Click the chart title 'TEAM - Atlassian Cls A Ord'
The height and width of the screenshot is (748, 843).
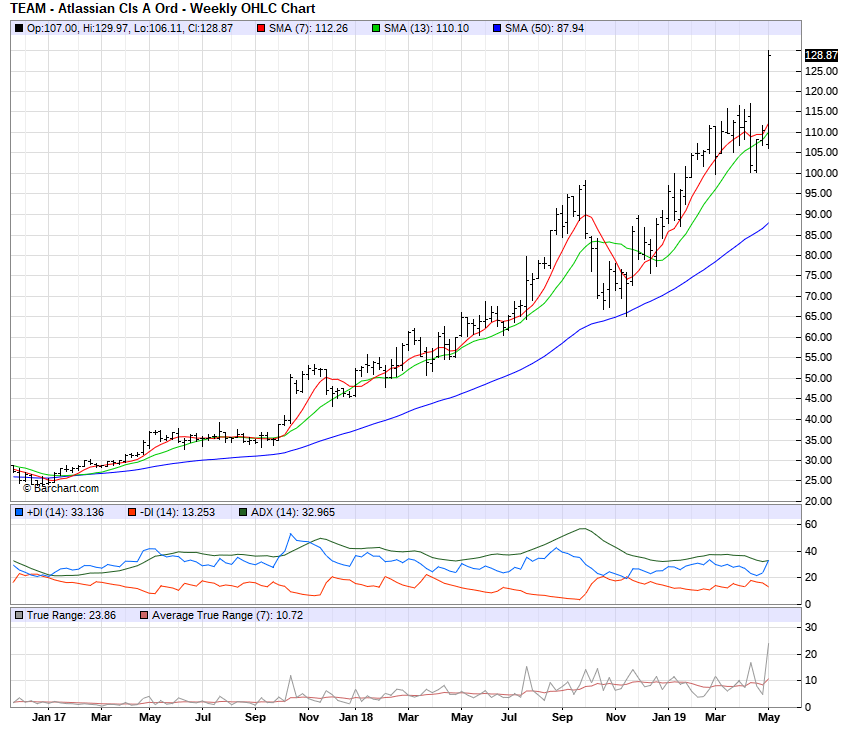click(94, 9)
